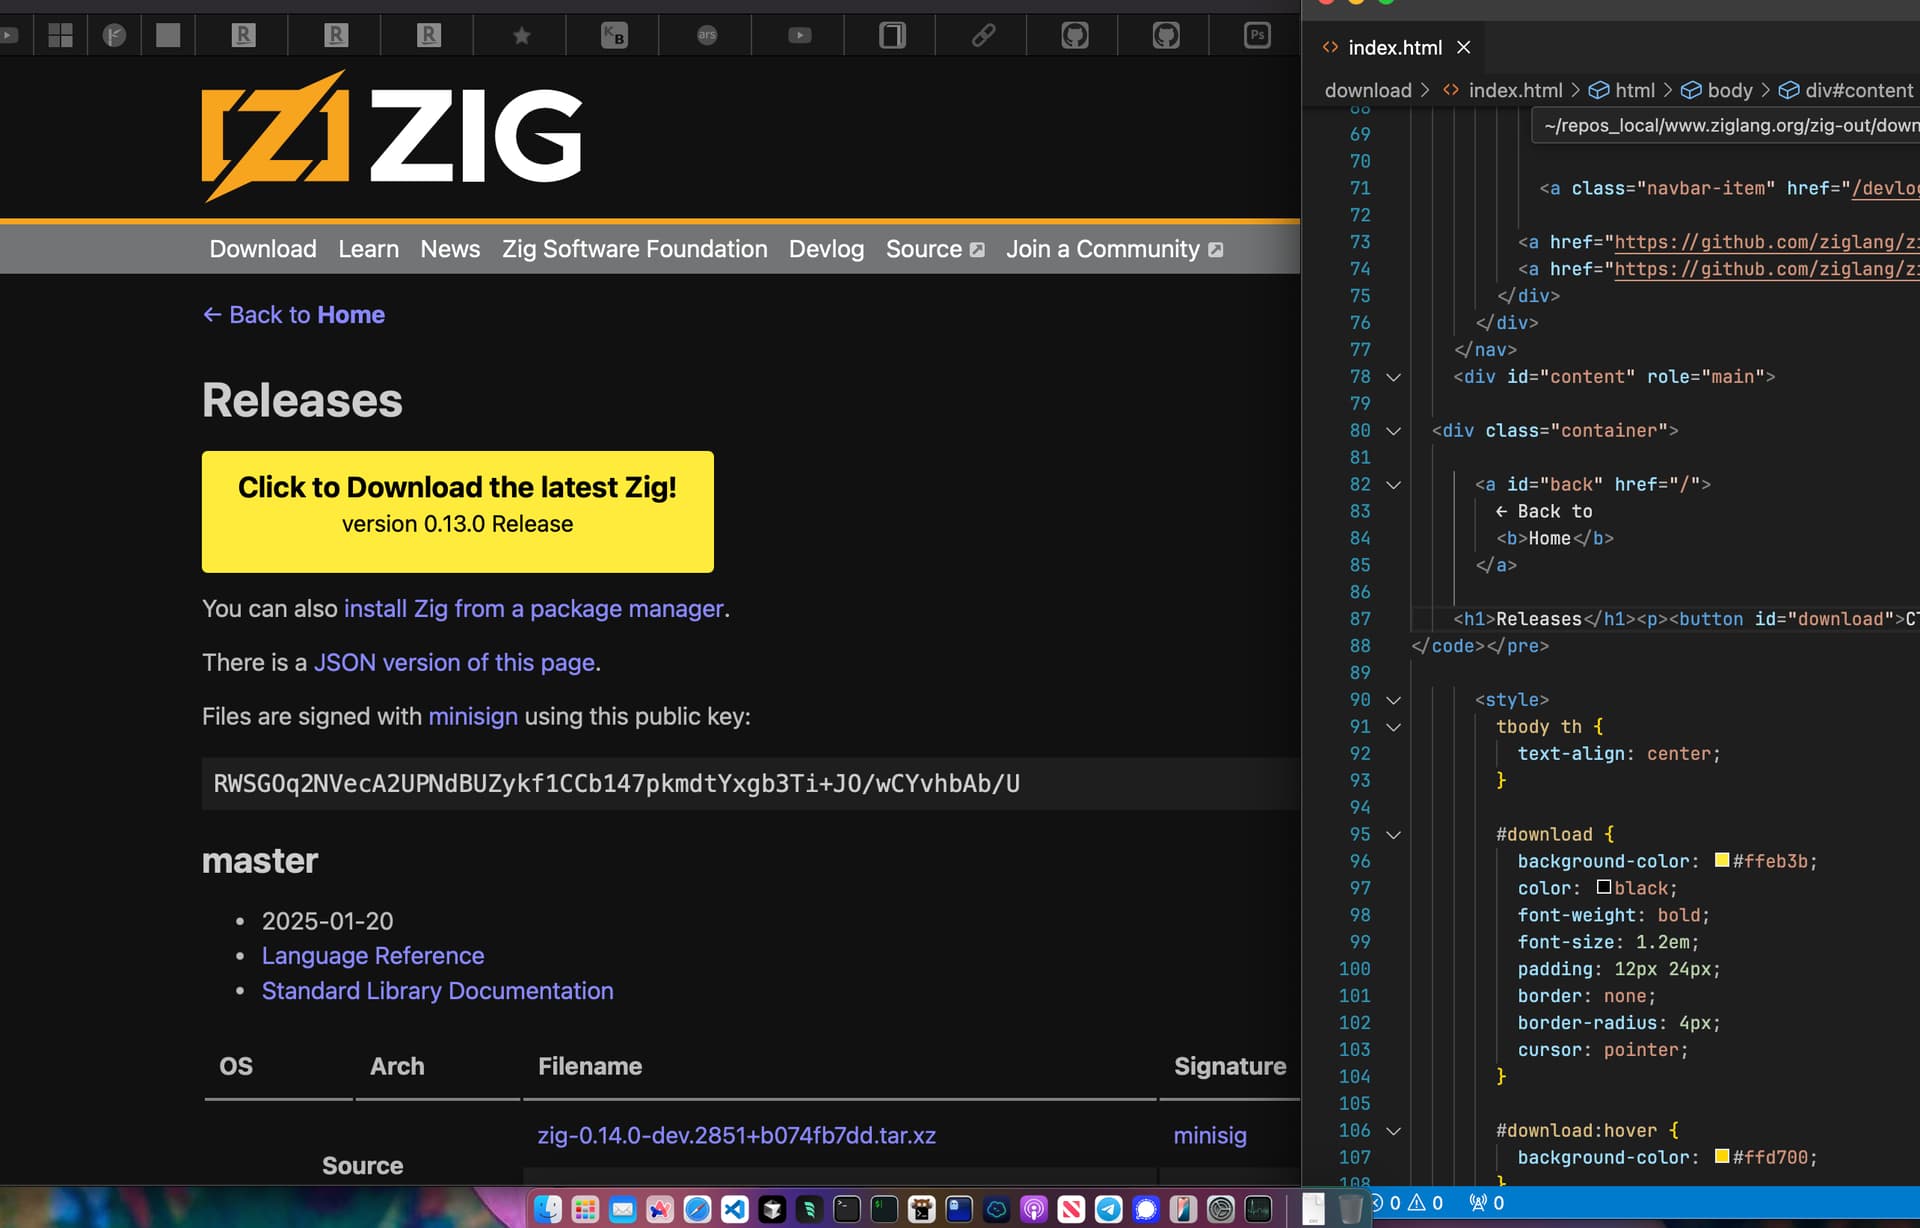
Task: Click the Zig logo in page header
Action: [392, 135]
